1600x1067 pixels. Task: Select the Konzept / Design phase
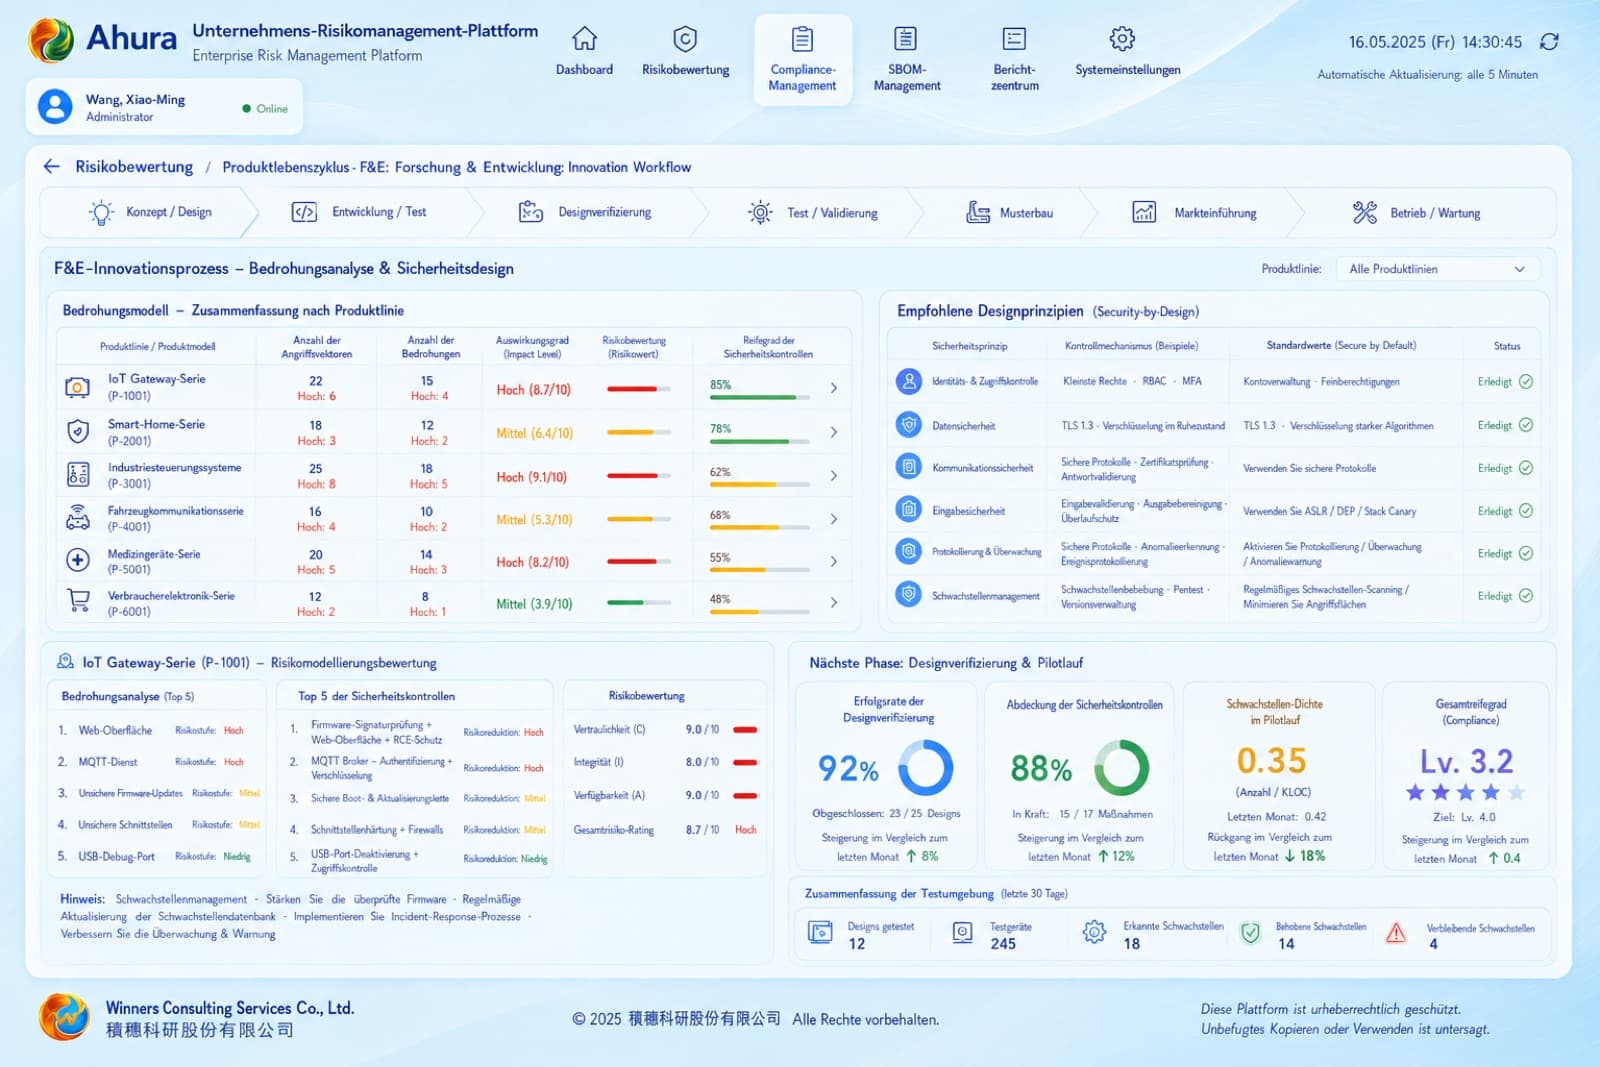(150, 212)
